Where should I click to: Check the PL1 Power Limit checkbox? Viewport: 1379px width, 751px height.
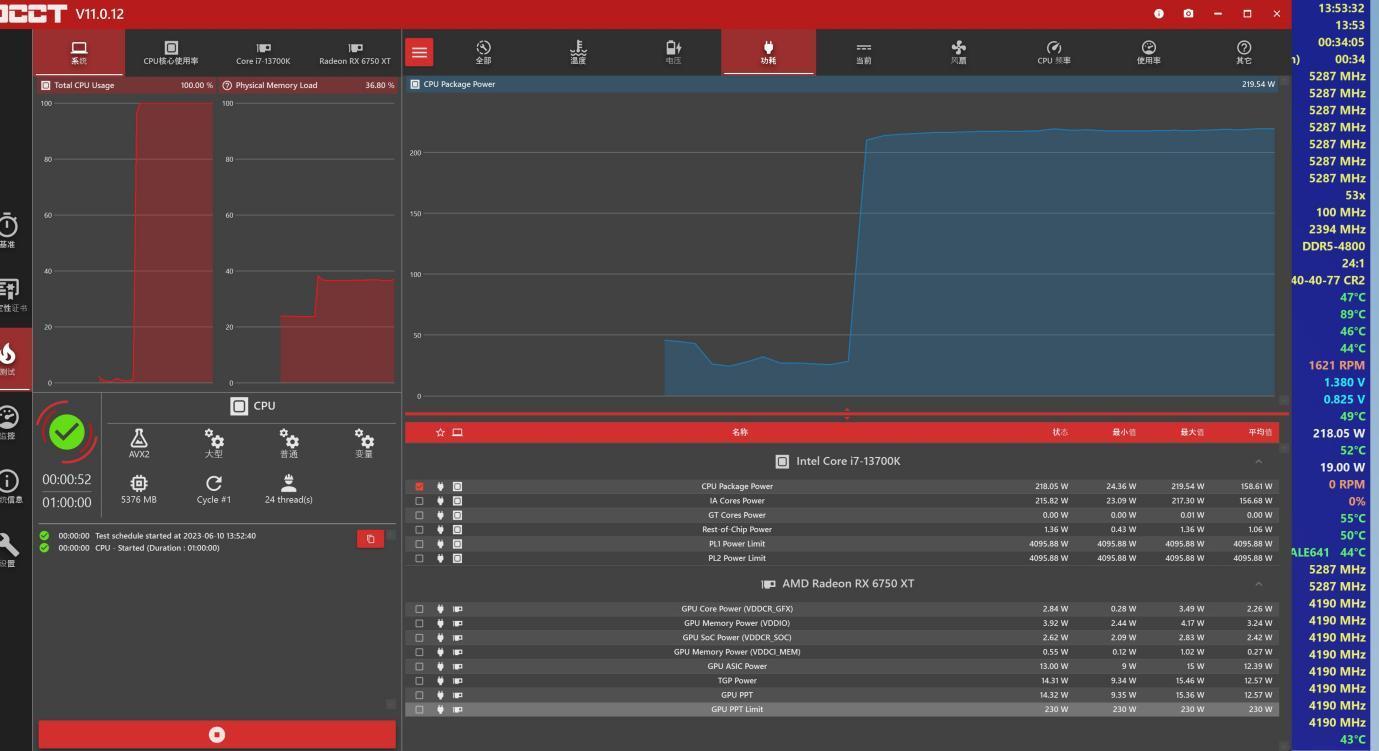pyautogui.click(x=419, y=544)
